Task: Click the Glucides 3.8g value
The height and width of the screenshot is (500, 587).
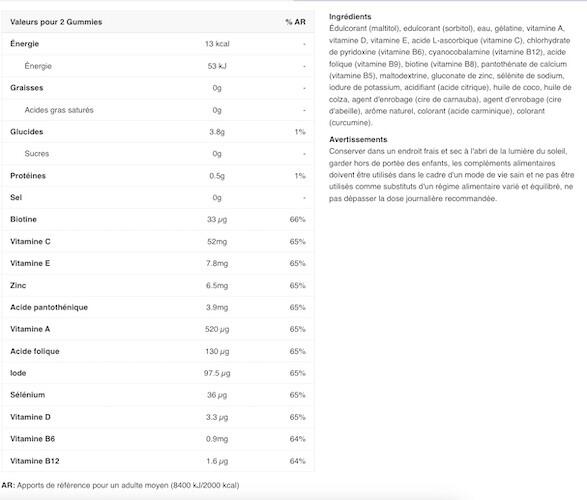Action: click(217, 132)
